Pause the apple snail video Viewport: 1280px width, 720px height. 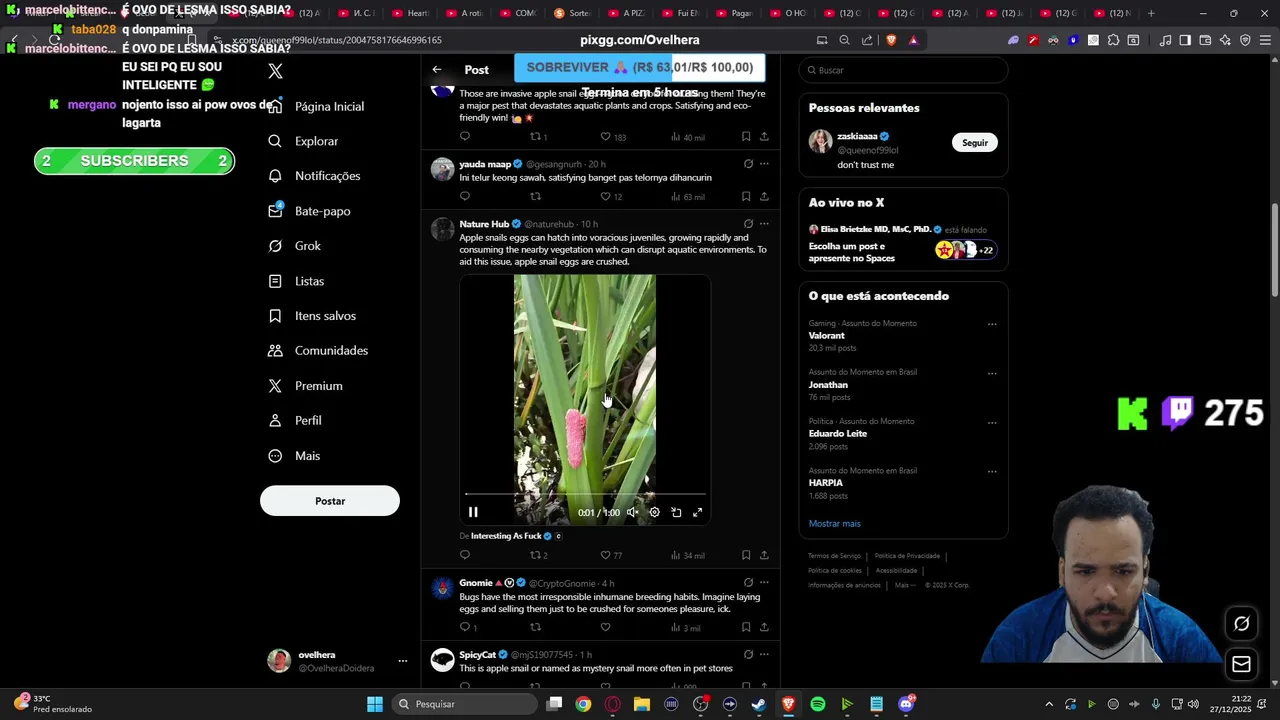(473, 512)
